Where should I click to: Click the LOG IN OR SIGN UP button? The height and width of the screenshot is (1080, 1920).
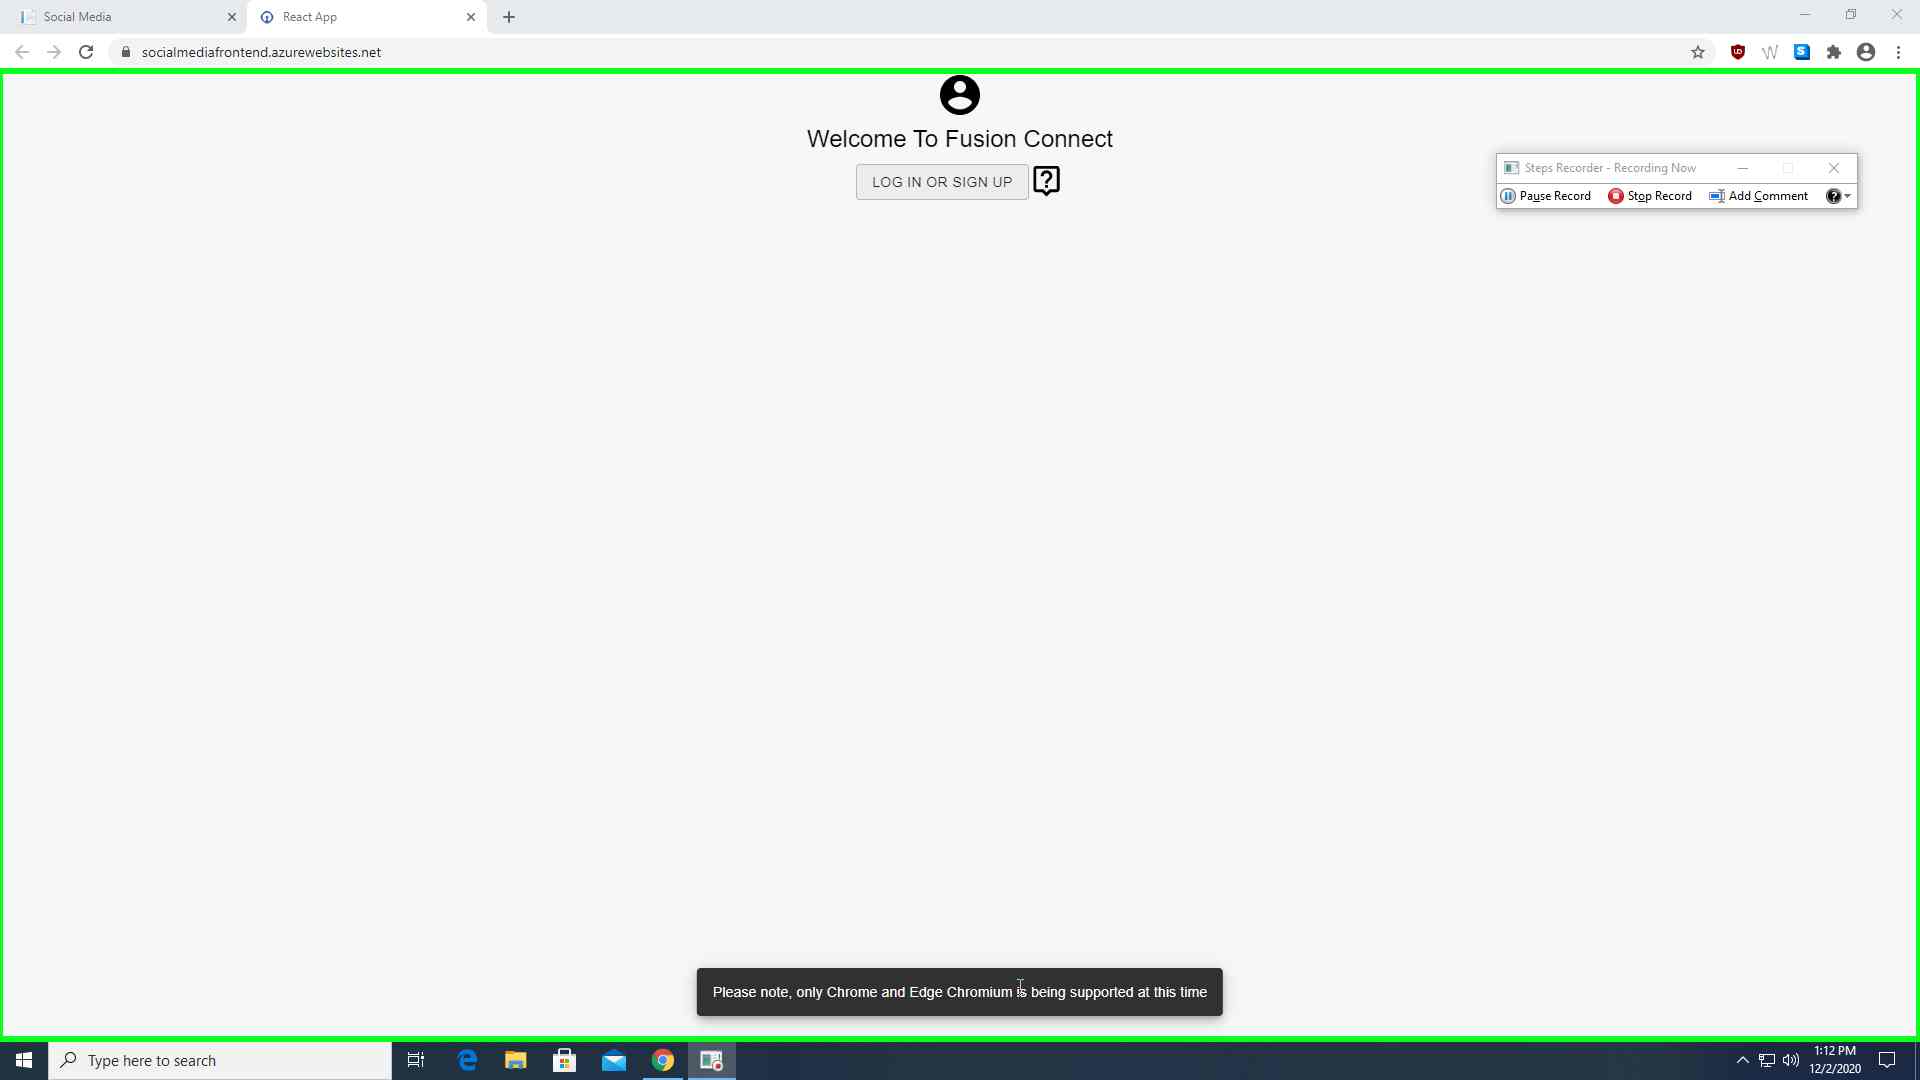942,182
